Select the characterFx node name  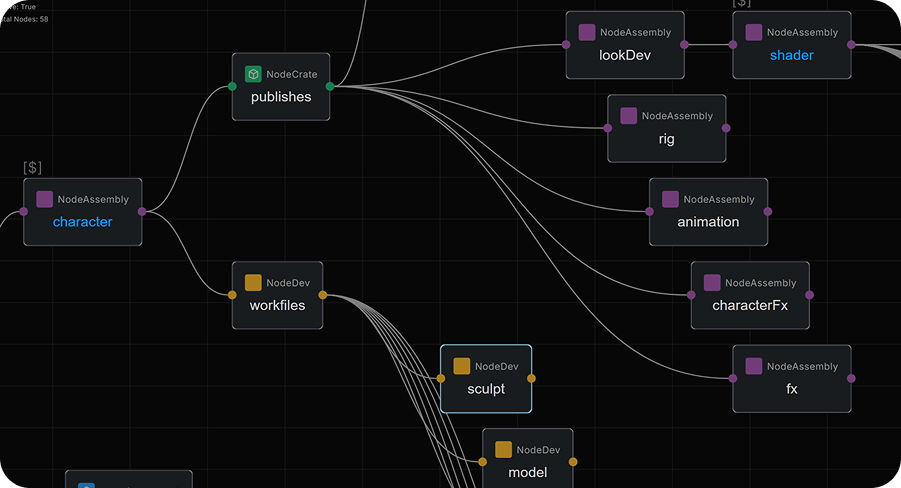pos(750,305)
